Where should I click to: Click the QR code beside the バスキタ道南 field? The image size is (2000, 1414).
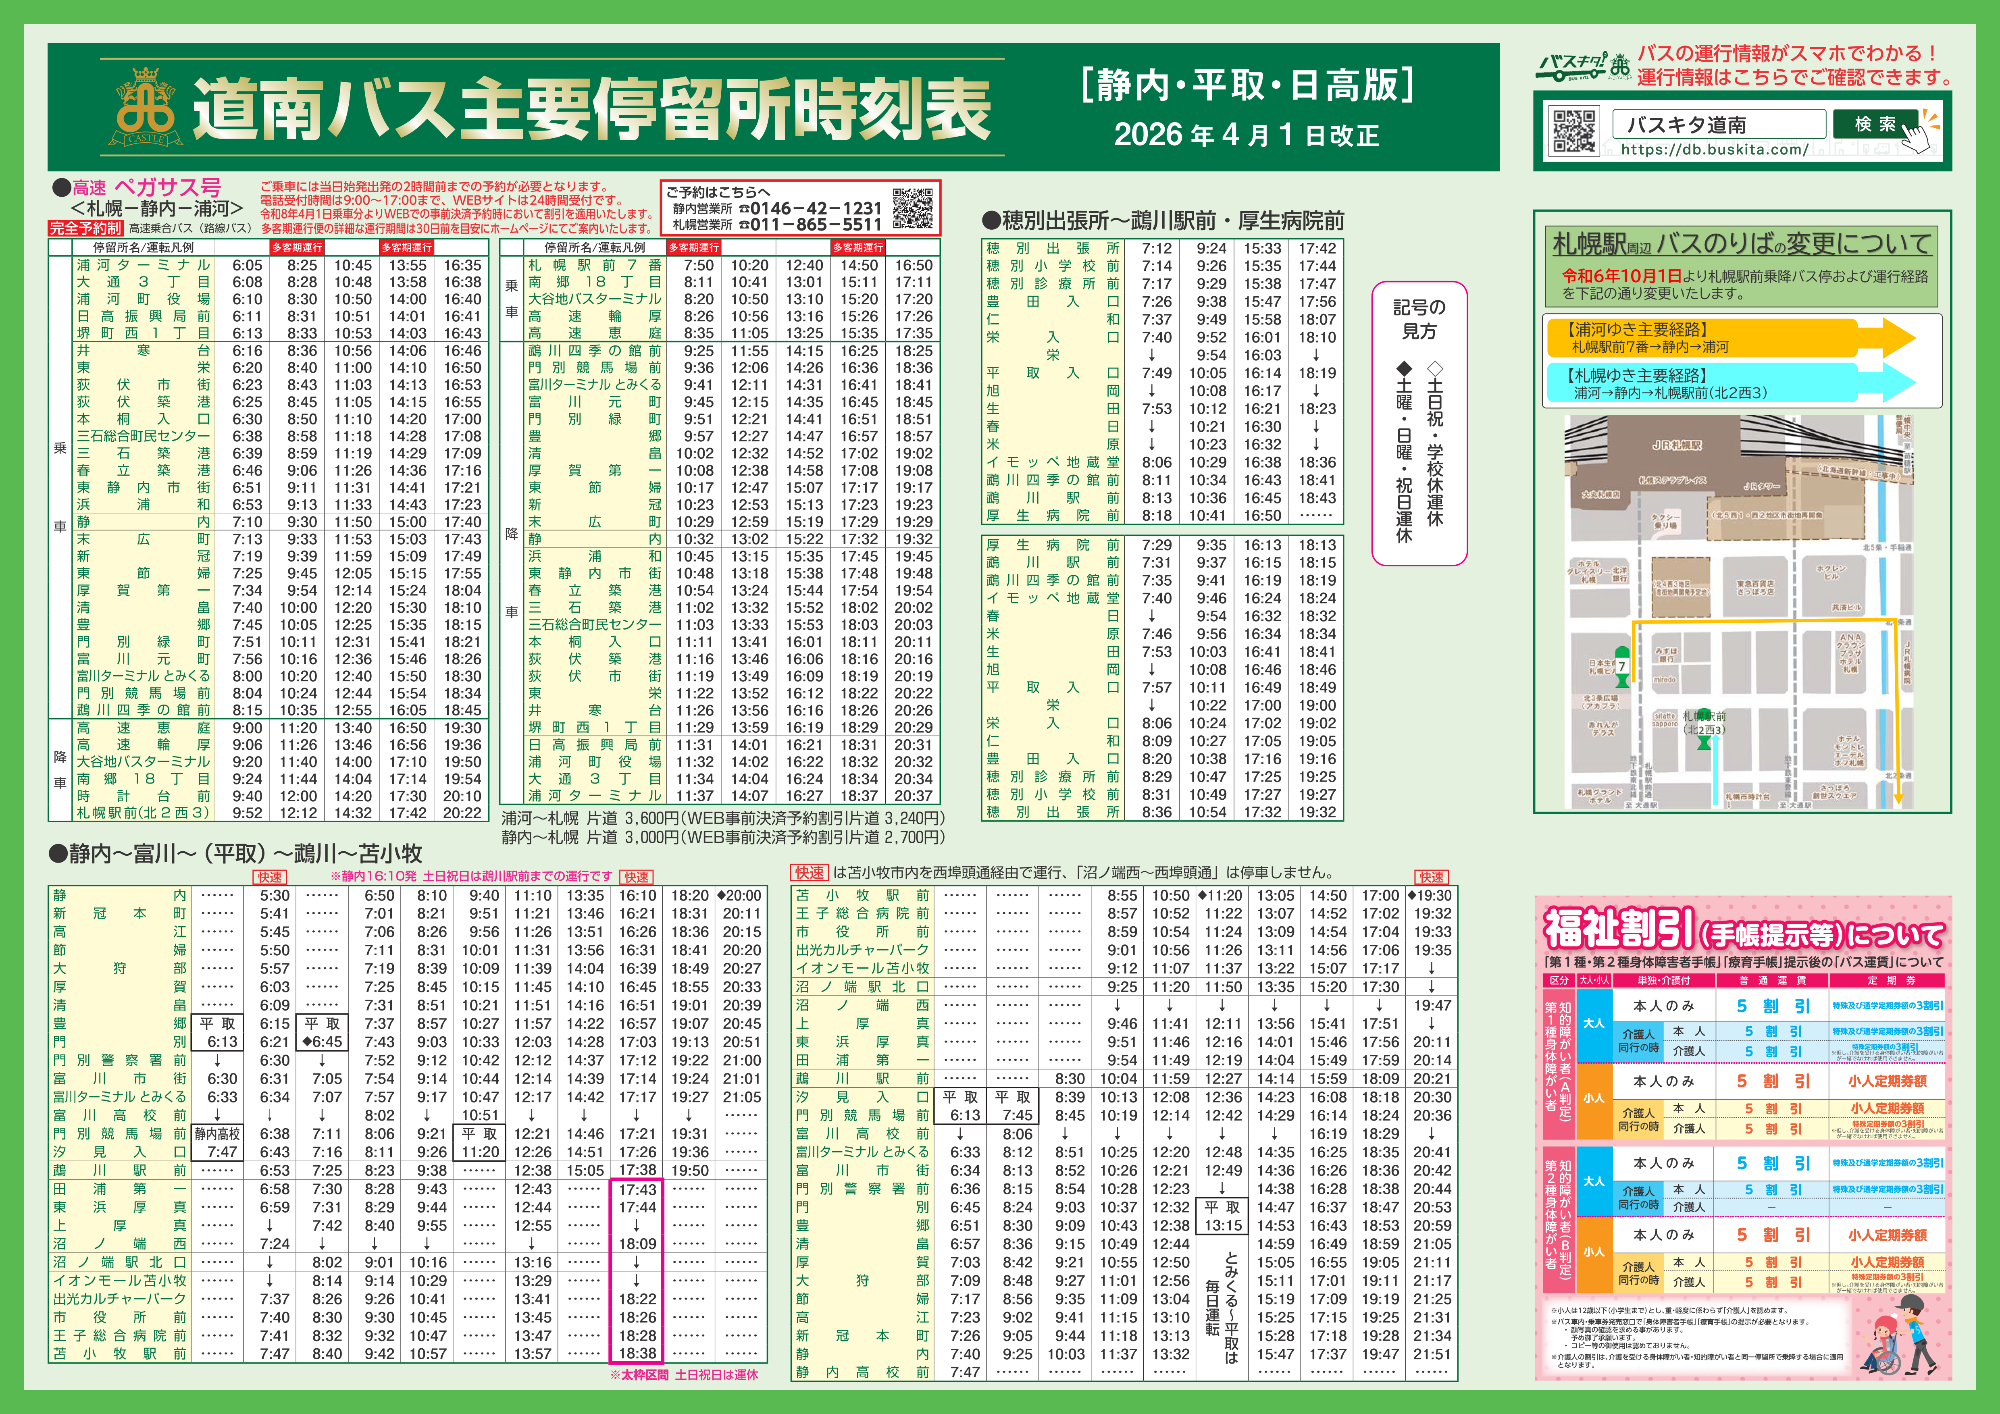click(x=1574, y=132)
